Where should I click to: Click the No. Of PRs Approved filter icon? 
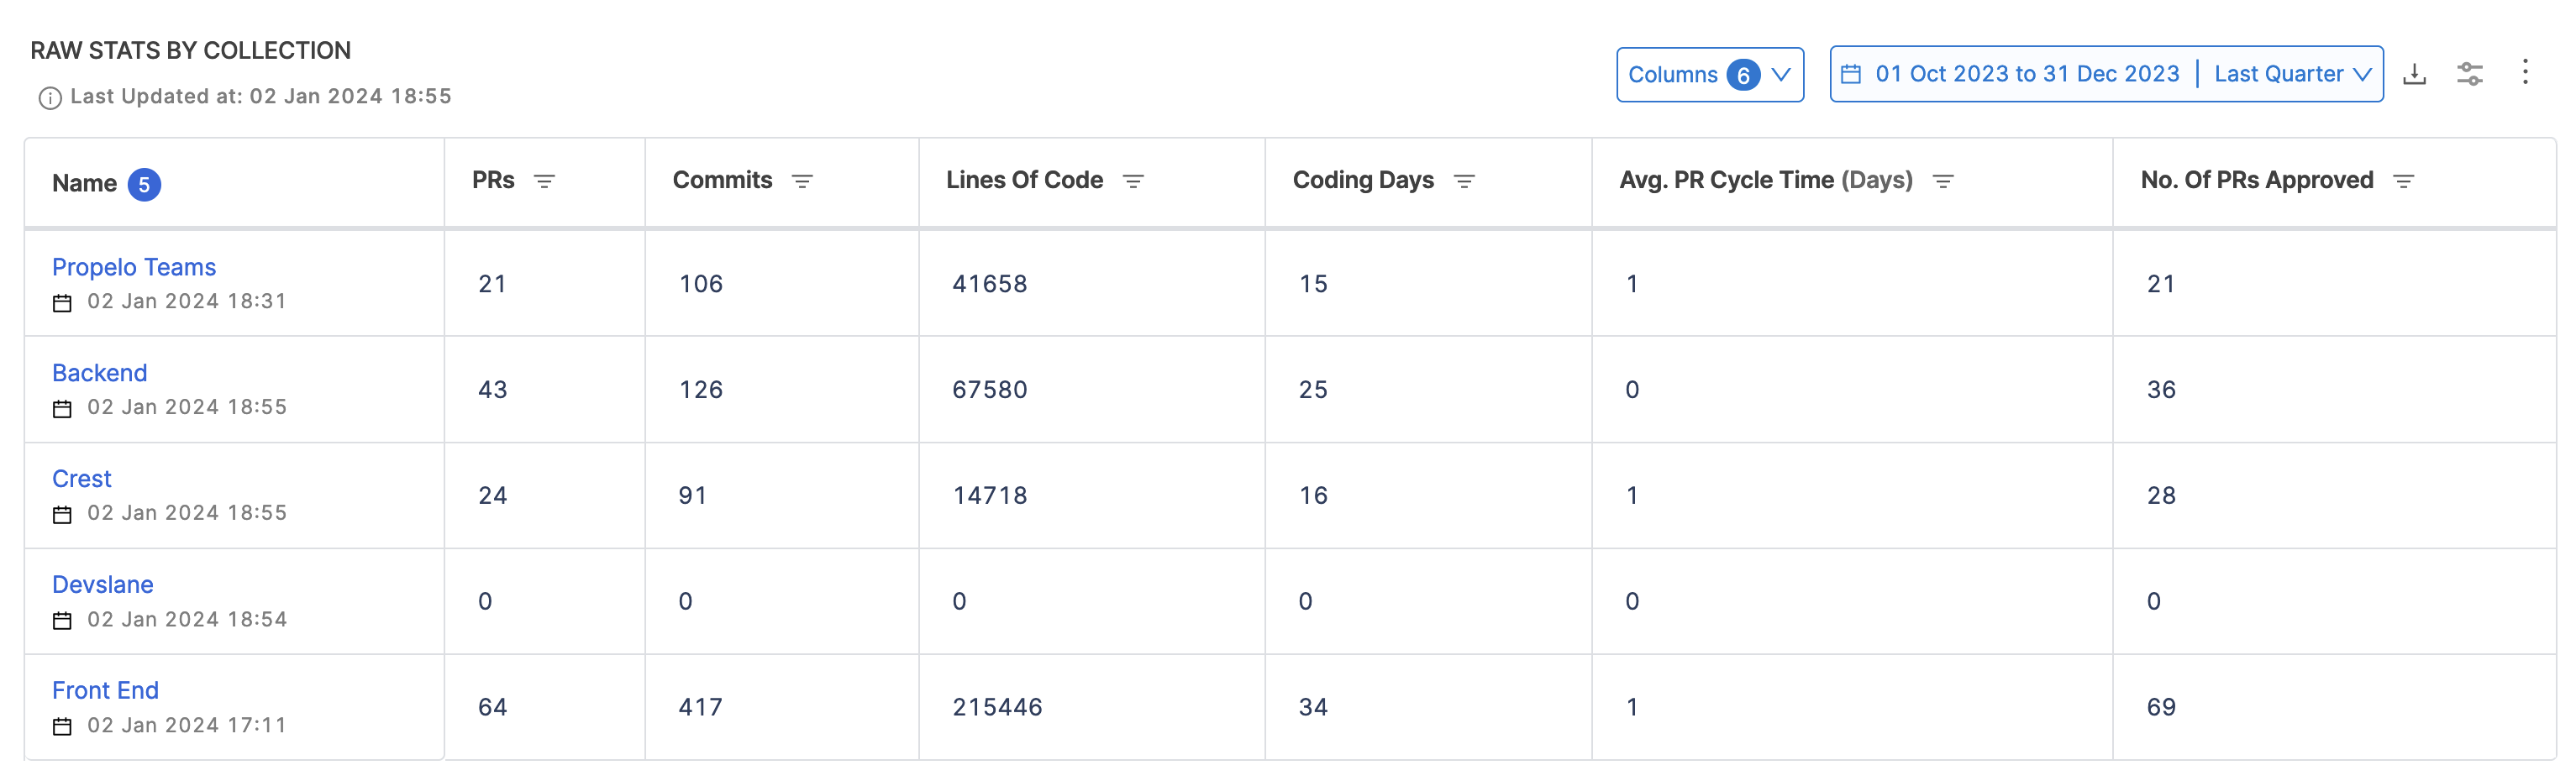(x=2403, y=181)
